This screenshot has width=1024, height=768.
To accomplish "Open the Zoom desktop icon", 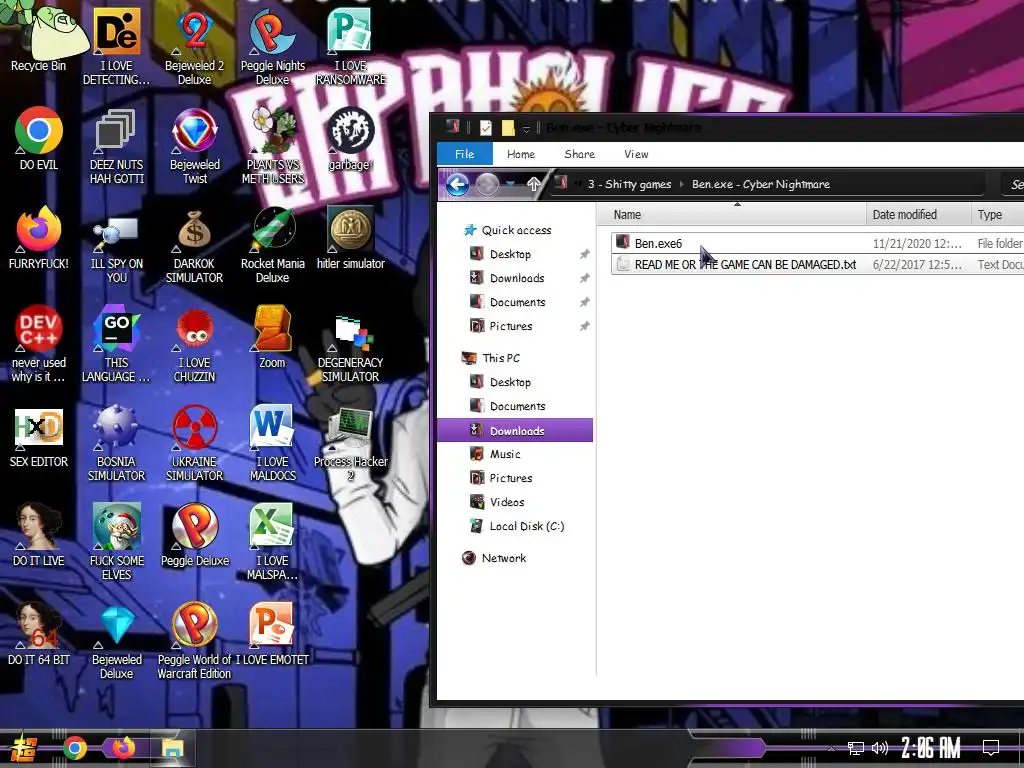I will (272, 337).
